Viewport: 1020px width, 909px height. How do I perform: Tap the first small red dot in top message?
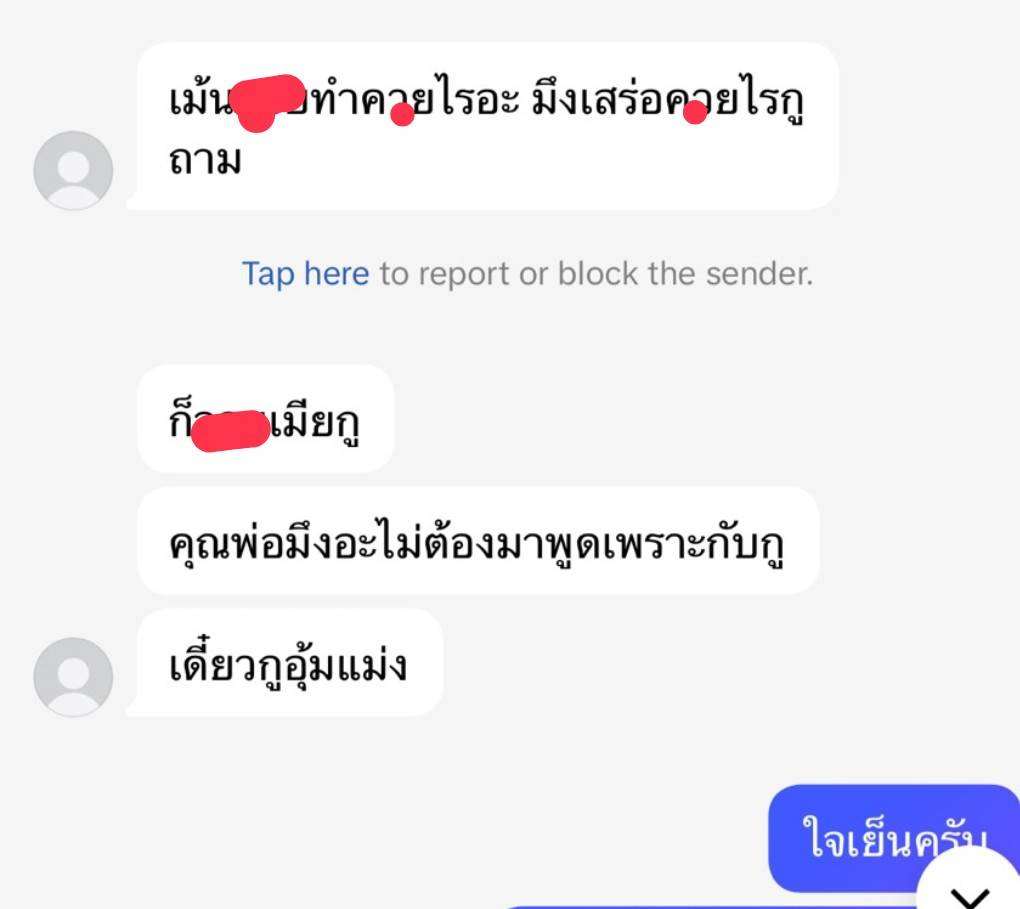(402, 115)
